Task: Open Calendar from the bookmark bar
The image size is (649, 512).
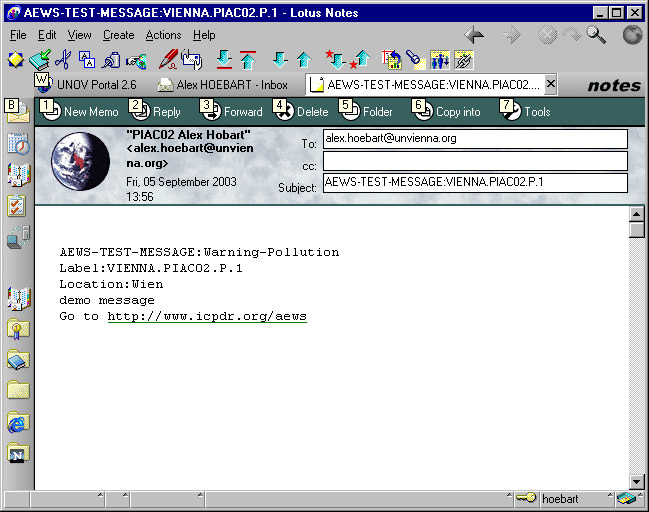Action: coord(18,144)
